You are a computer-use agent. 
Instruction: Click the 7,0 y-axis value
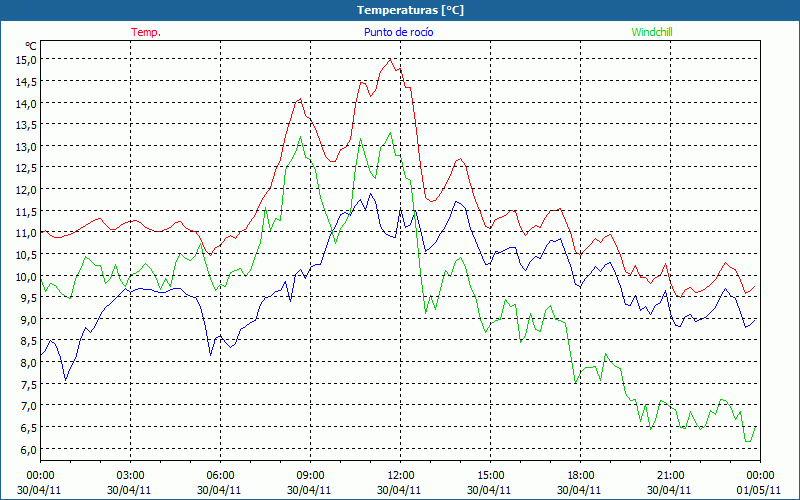pyautogui.click(x=28, y=407)
